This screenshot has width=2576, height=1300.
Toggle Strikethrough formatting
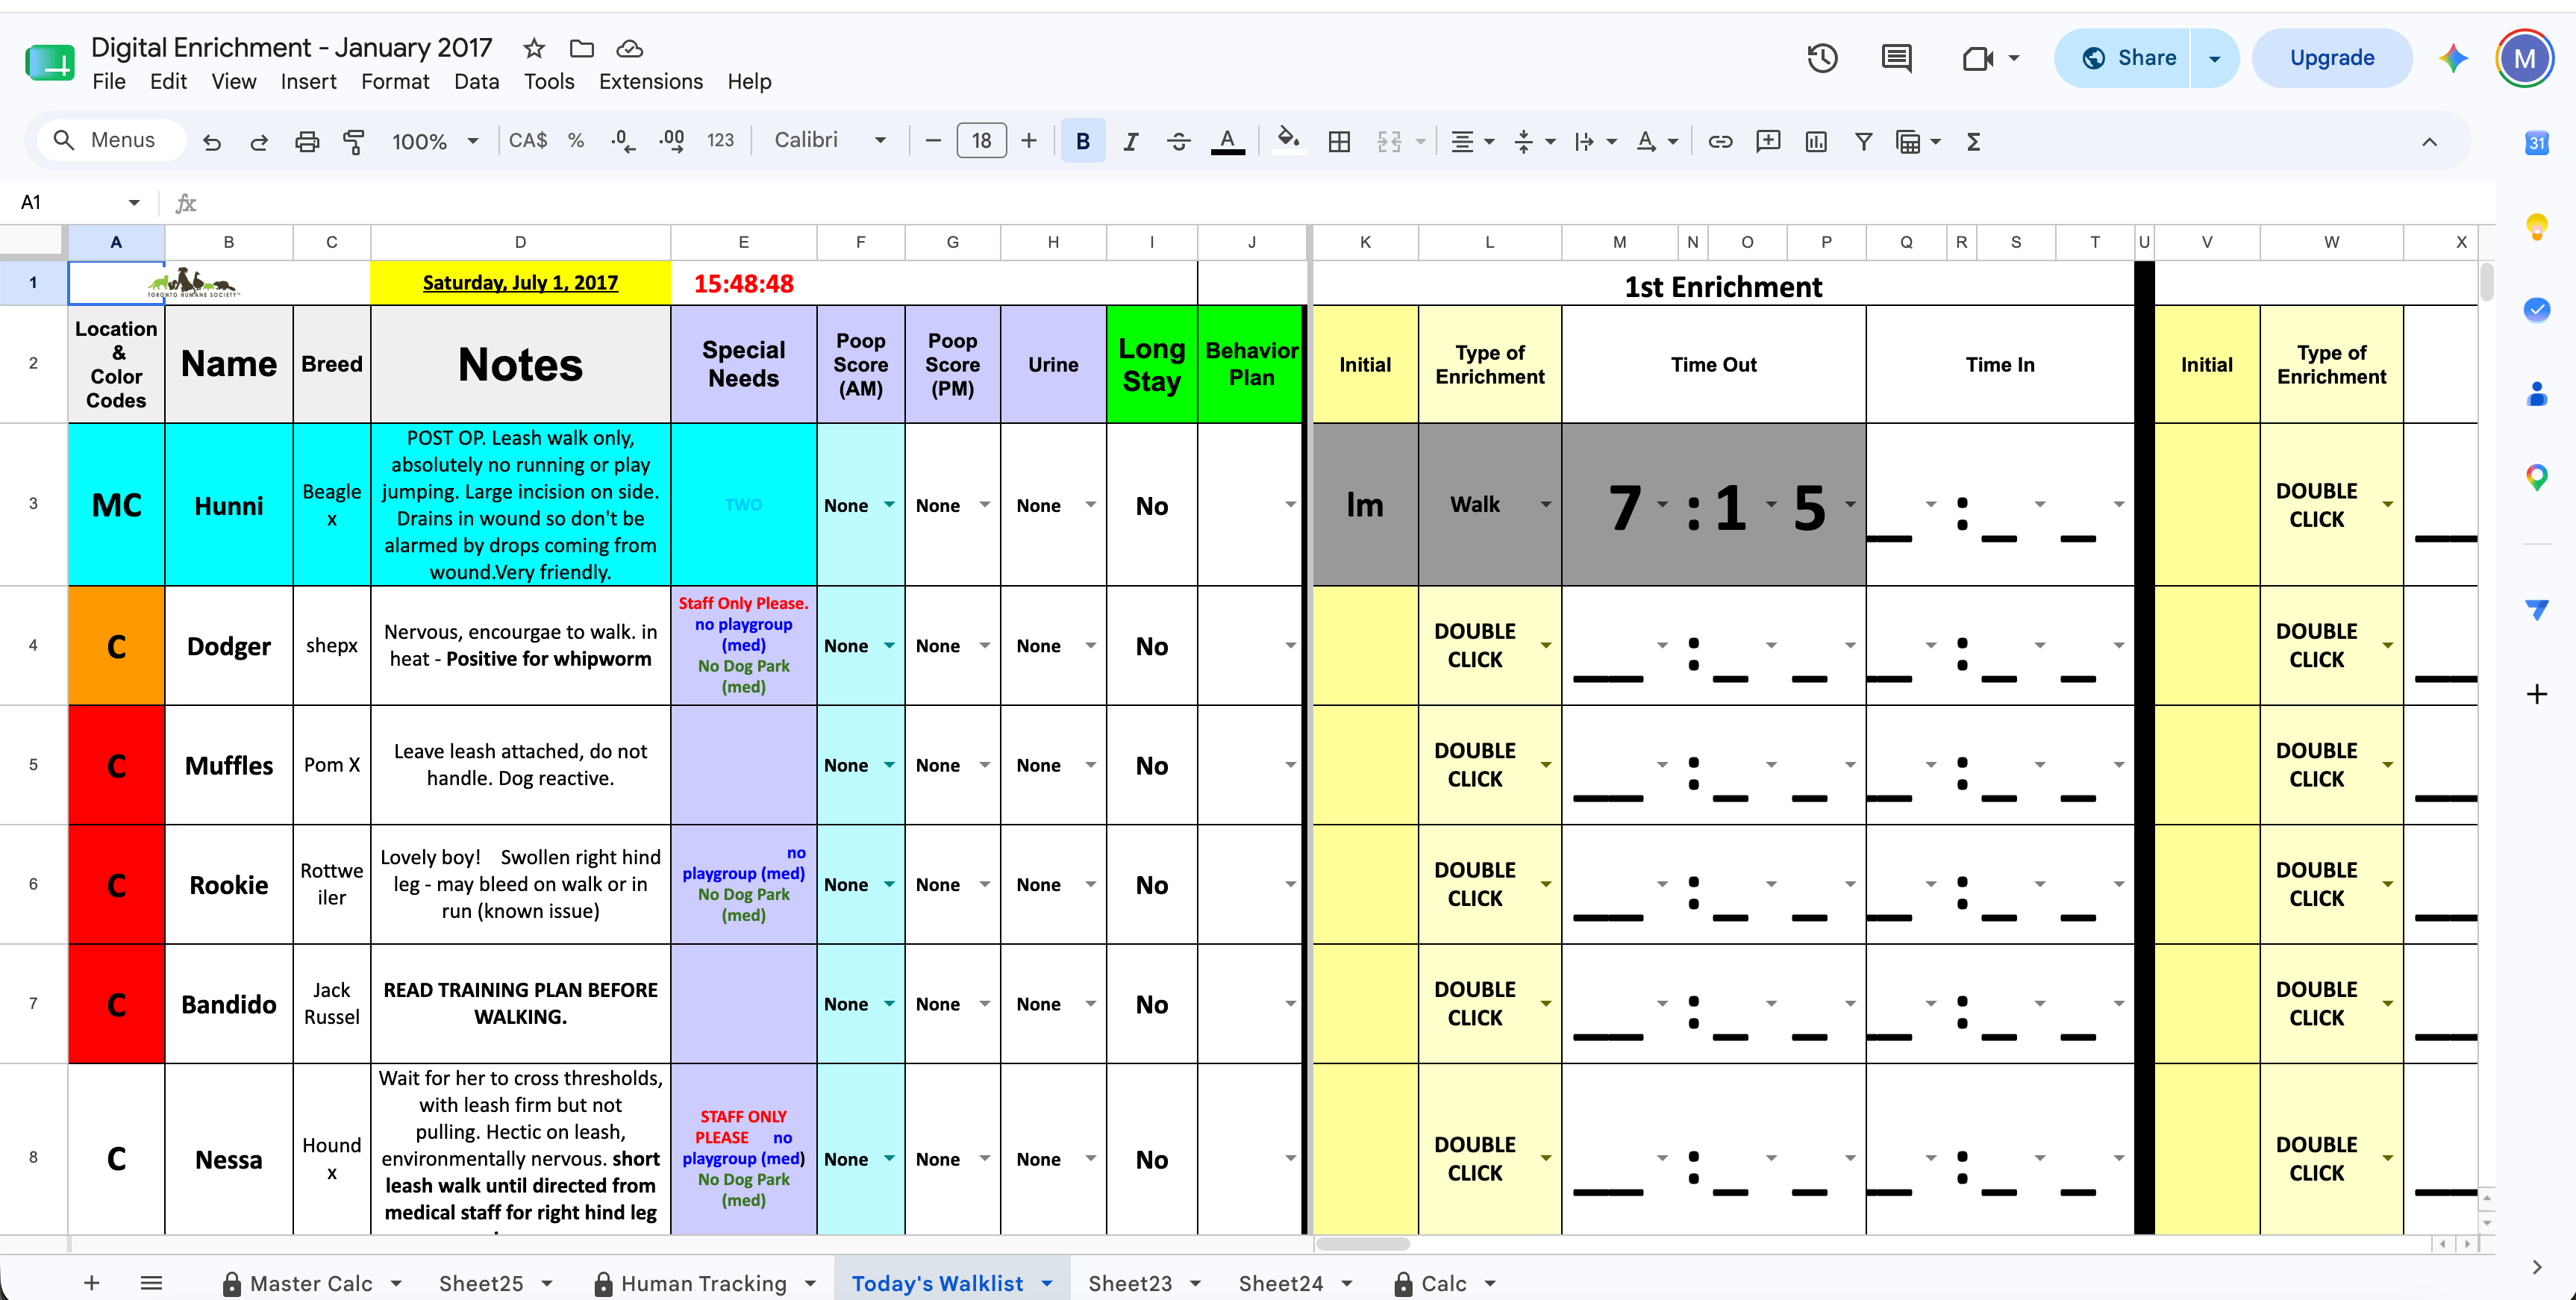click(x=1179, y=142)
